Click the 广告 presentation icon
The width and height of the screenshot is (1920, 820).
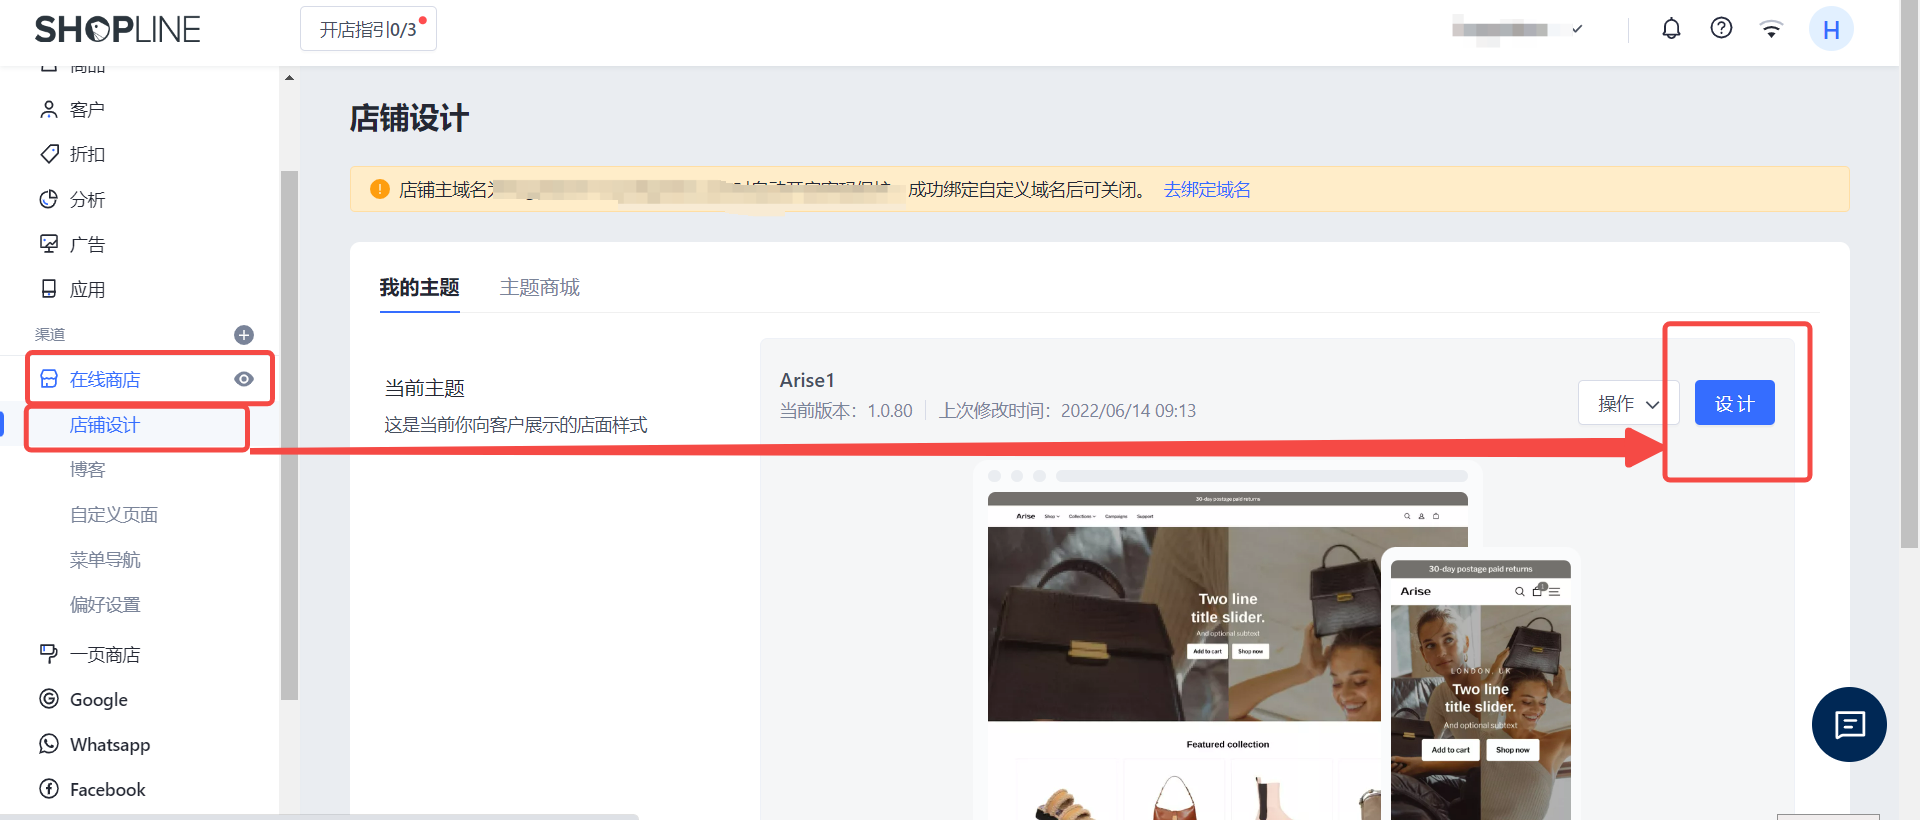pos(49,244)
